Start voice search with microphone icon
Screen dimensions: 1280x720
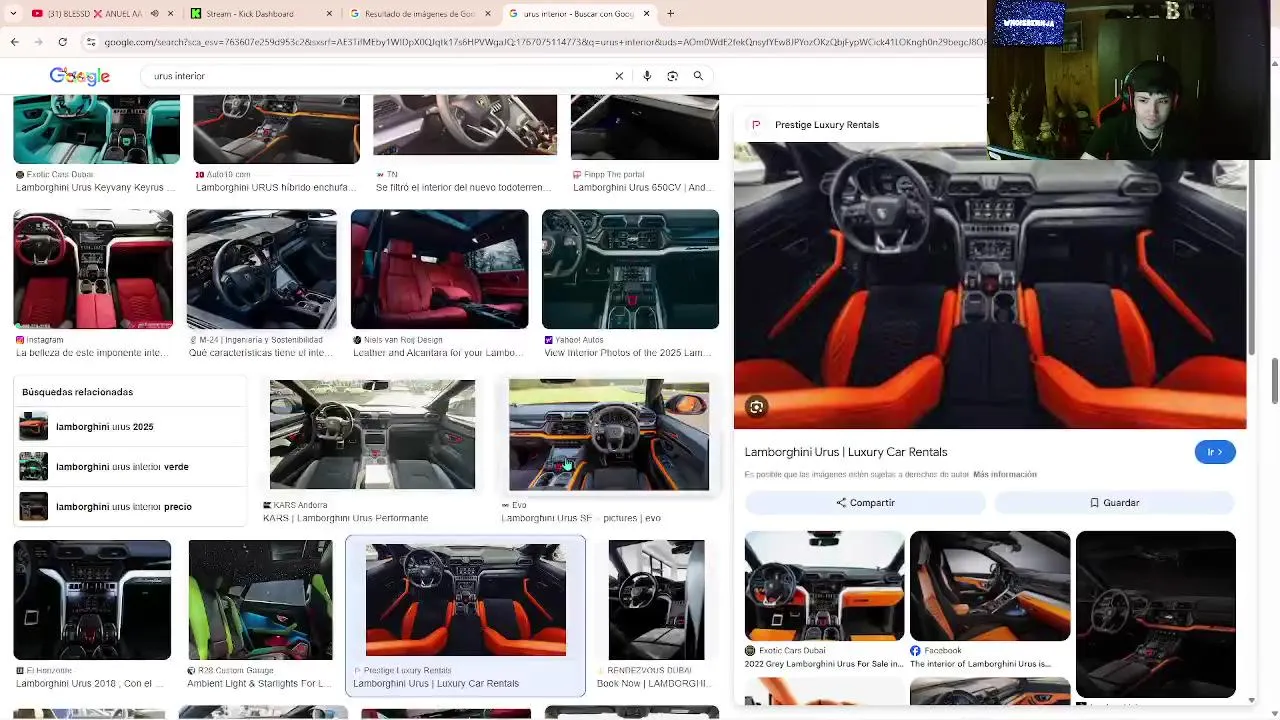(x=647, y=76)
